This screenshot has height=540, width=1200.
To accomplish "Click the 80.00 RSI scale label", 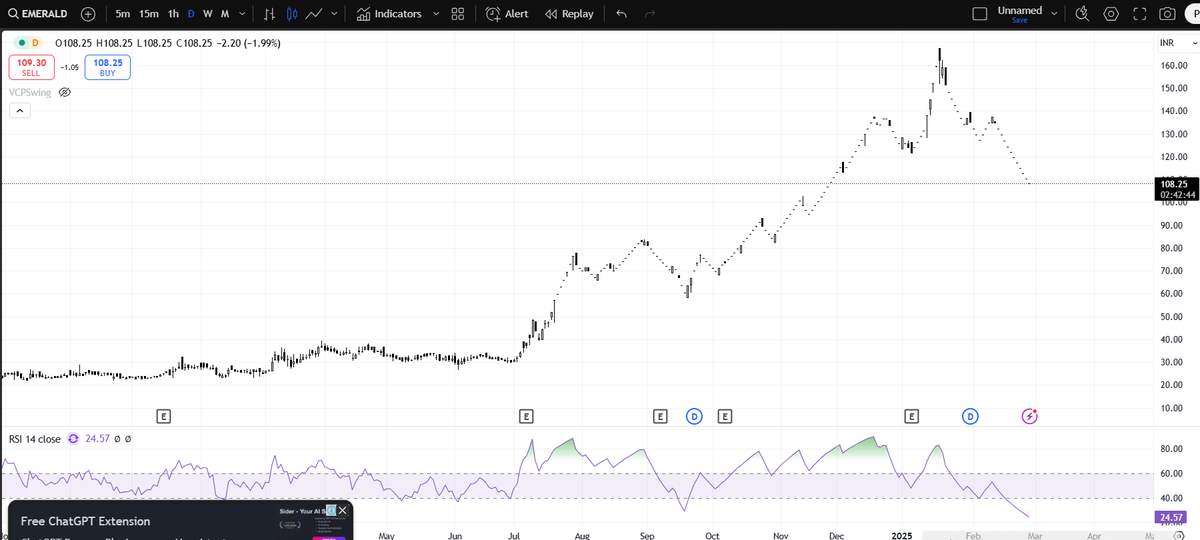I will click(1172, 449).
